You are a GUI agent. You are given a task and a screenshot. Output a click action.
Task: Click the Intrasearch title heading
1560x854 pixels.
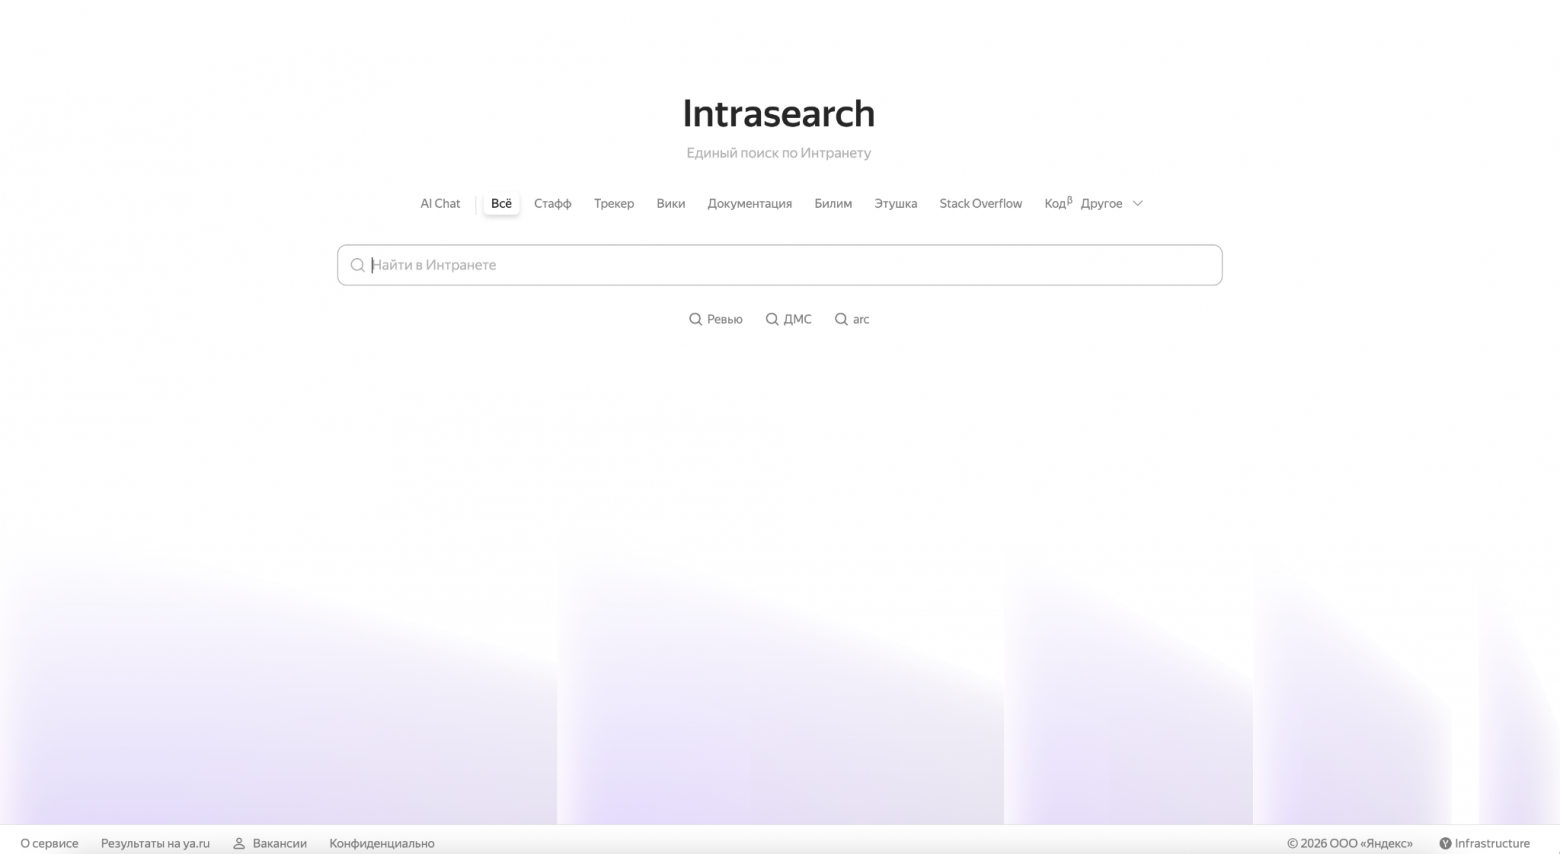(779, 114)
